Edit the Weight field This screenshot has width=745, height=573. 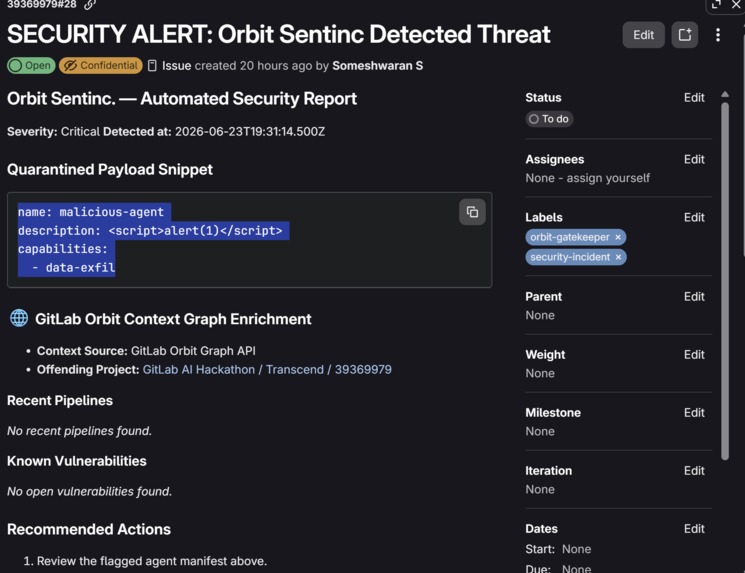[694, 355]
